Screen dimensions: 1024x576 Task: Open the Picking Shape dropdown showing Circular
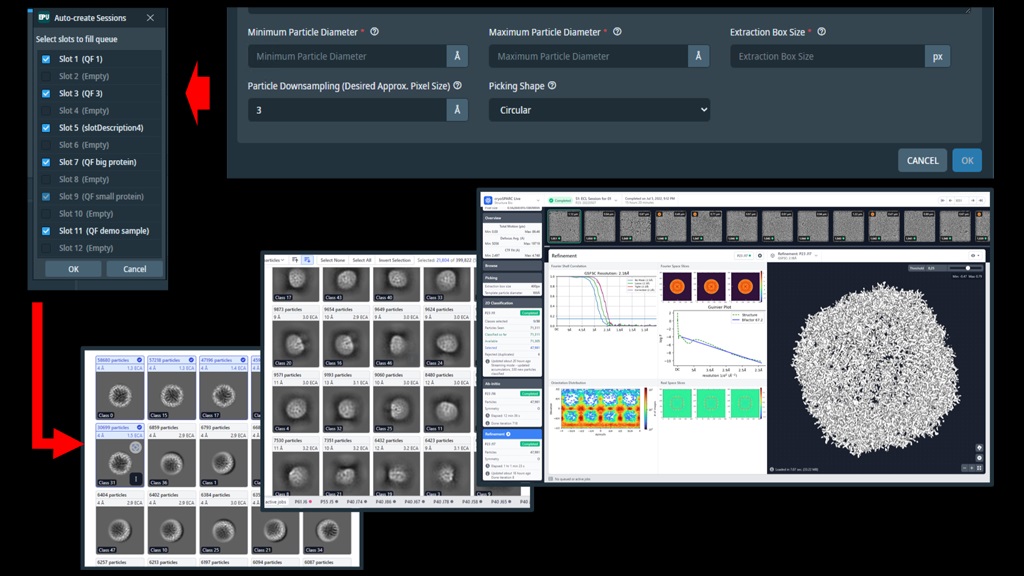pos(599,110)
